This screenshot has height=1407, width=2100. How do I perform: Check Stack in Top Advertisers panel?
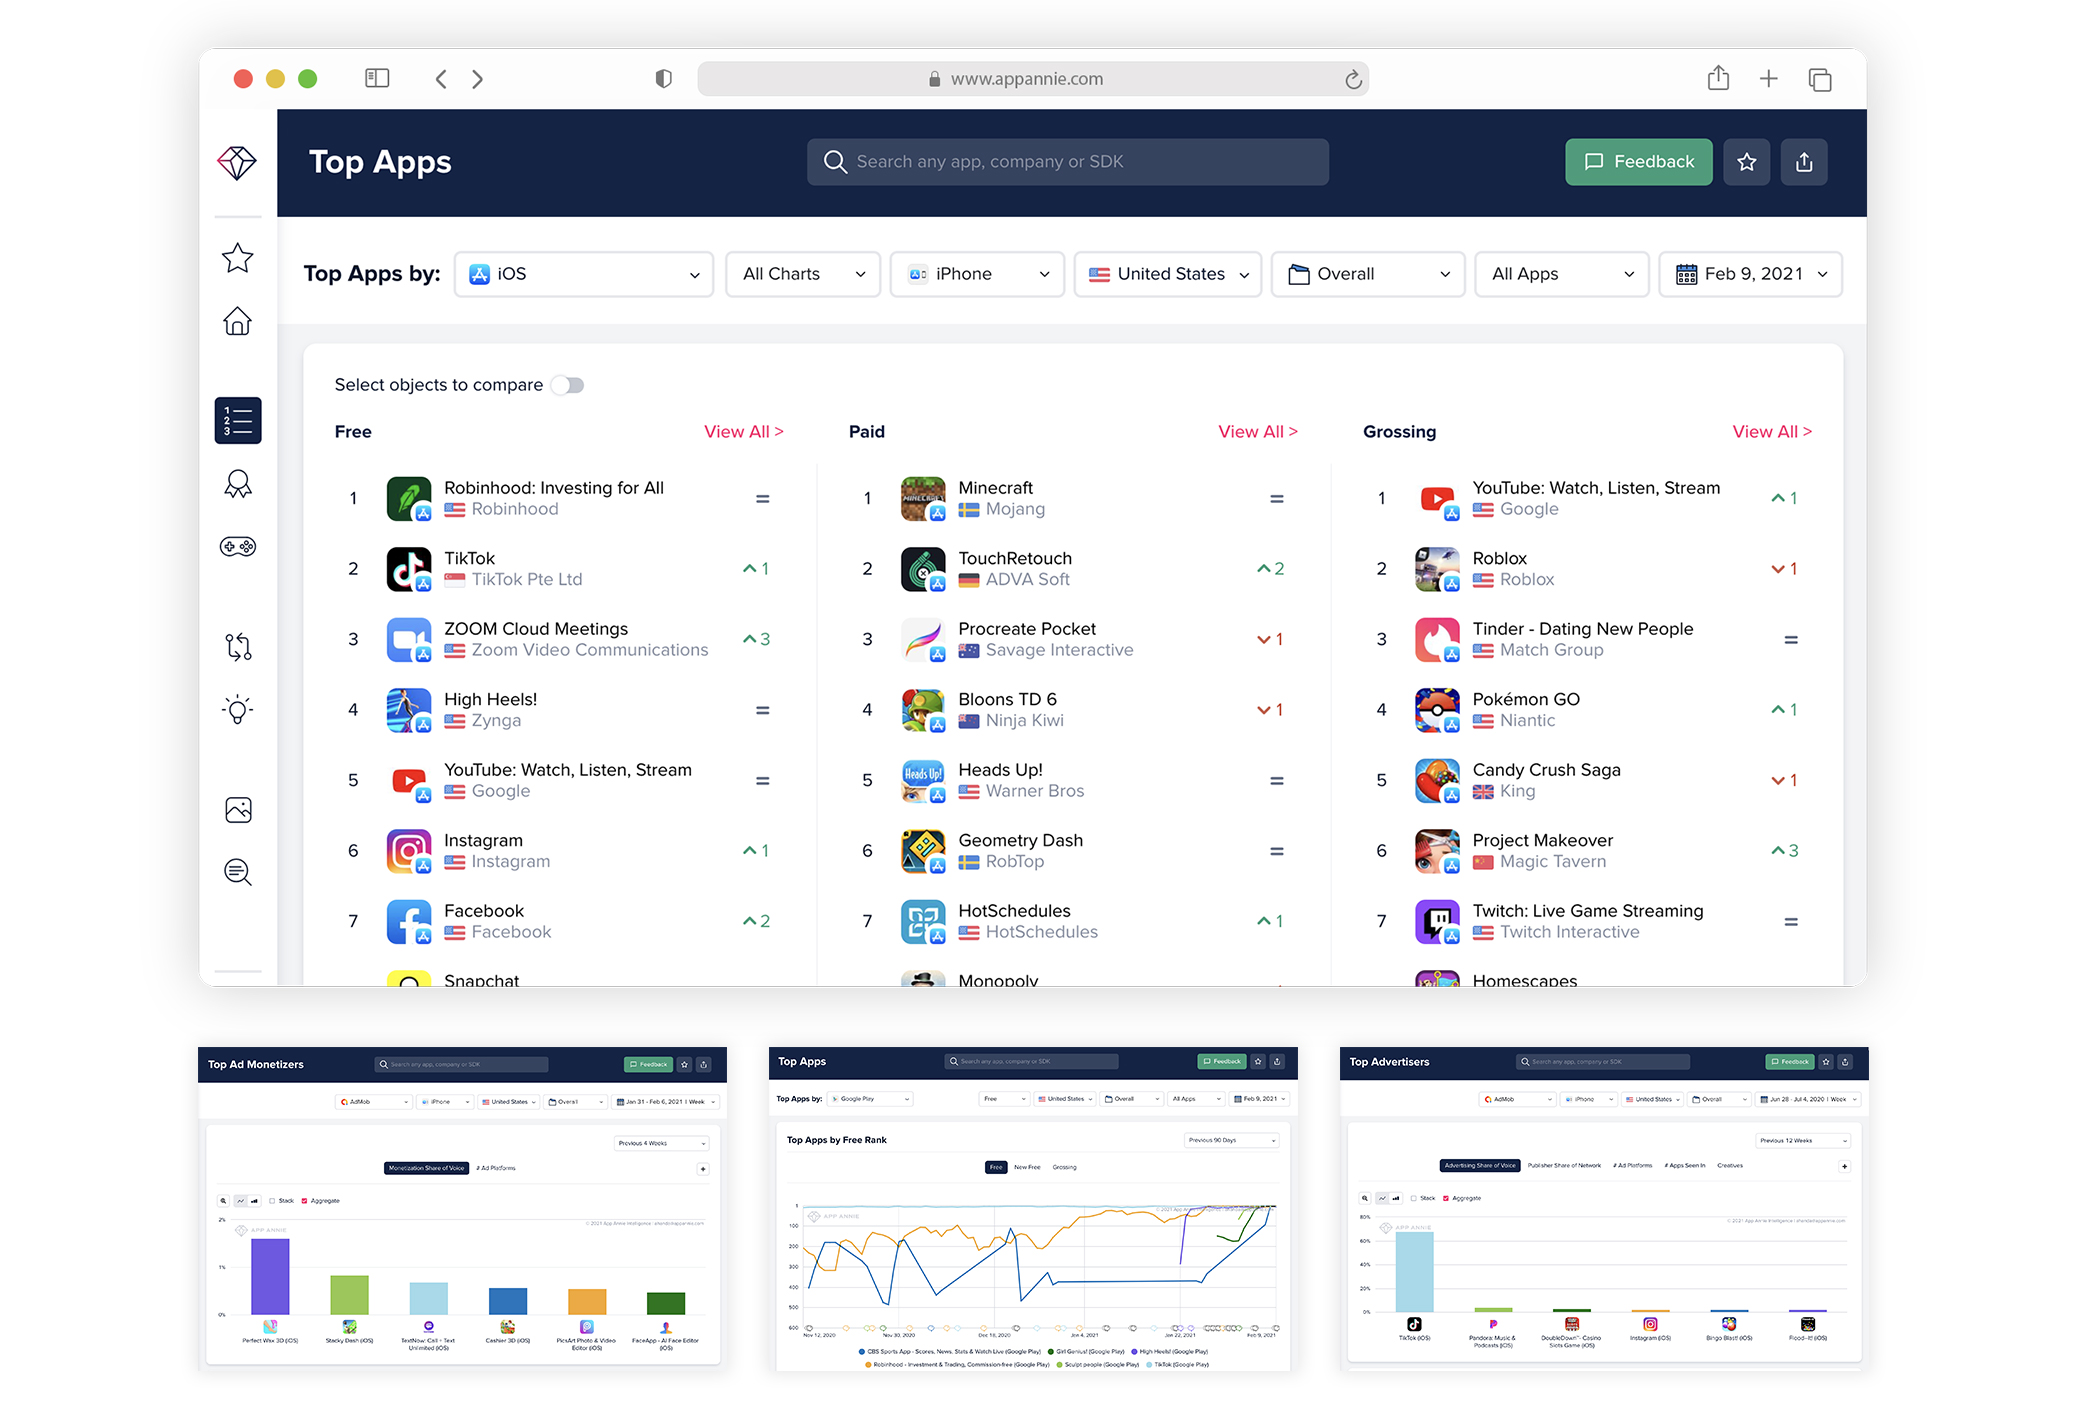pyautogui.click(x=1414, y=1198)
